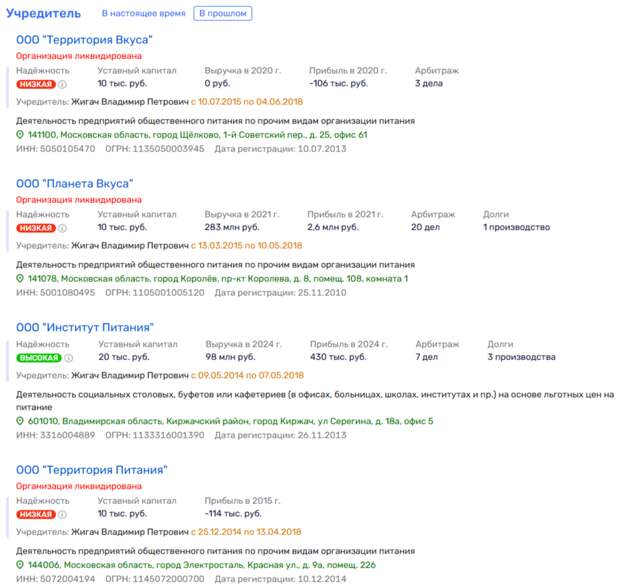Click map pin icon for Щёлково address
The width and height of the screenshot is (620, 588).
21,134
